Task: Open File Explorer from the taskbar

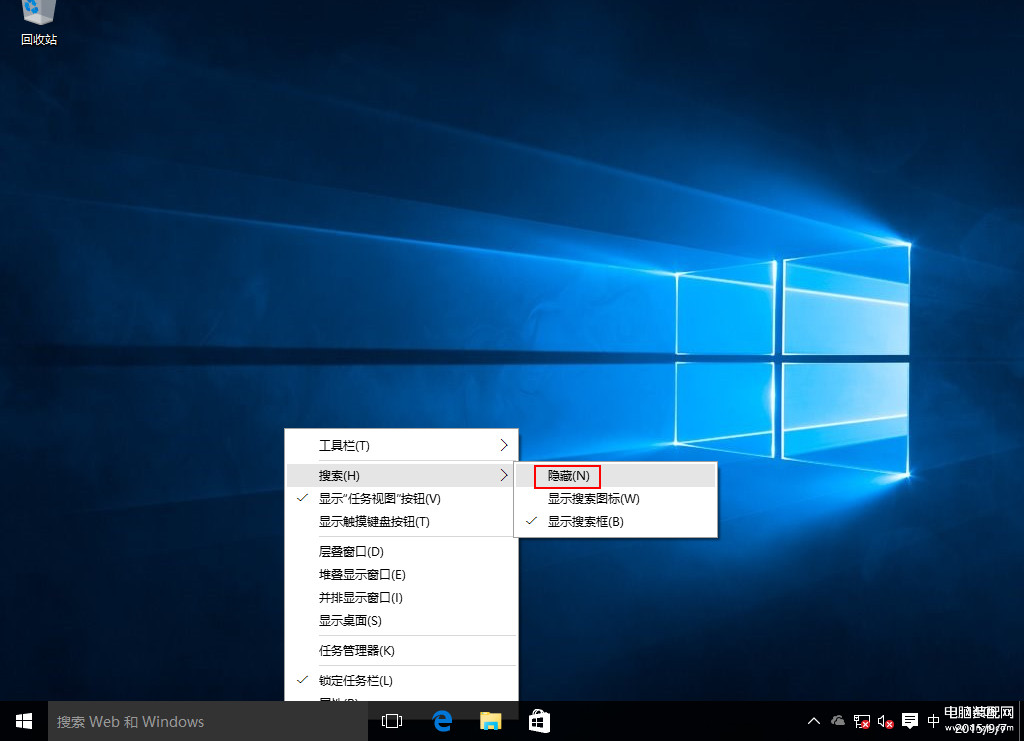Action: 490,721
